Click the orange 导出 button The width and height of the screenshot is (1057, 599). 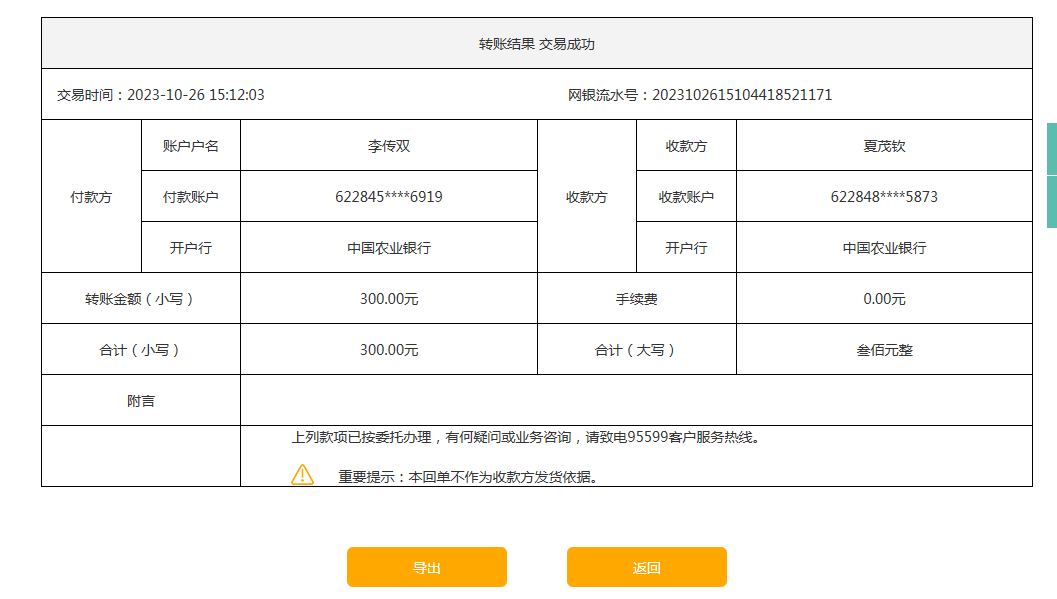tap(426, 567)
